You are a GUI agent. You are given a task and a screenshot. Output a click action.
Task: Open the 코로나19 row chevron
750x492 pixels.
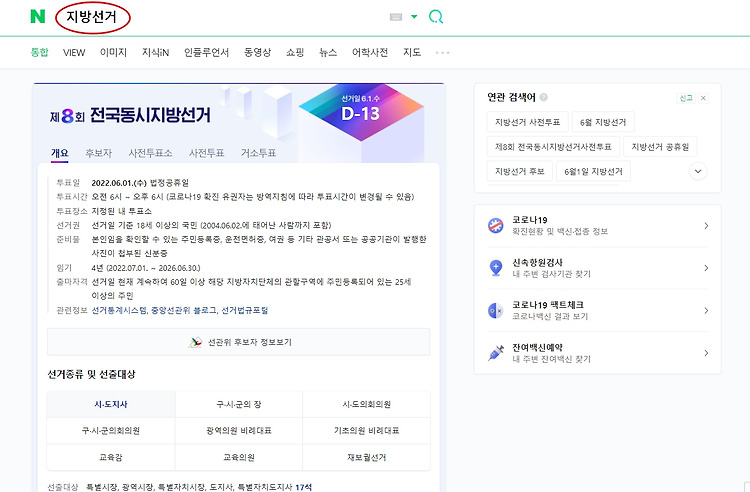(706, 225)
